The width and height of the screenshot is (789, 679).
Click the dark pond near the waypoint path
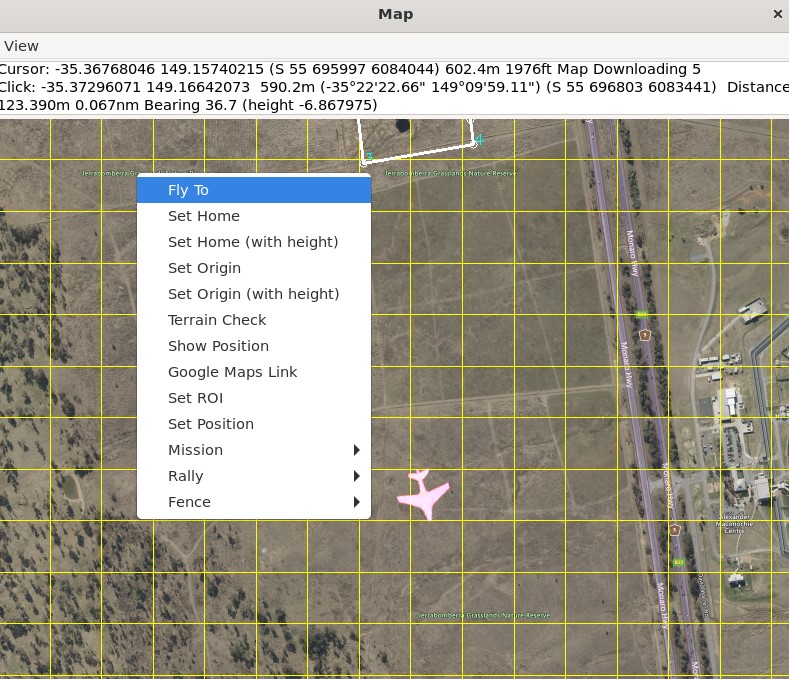pos(402,127)
